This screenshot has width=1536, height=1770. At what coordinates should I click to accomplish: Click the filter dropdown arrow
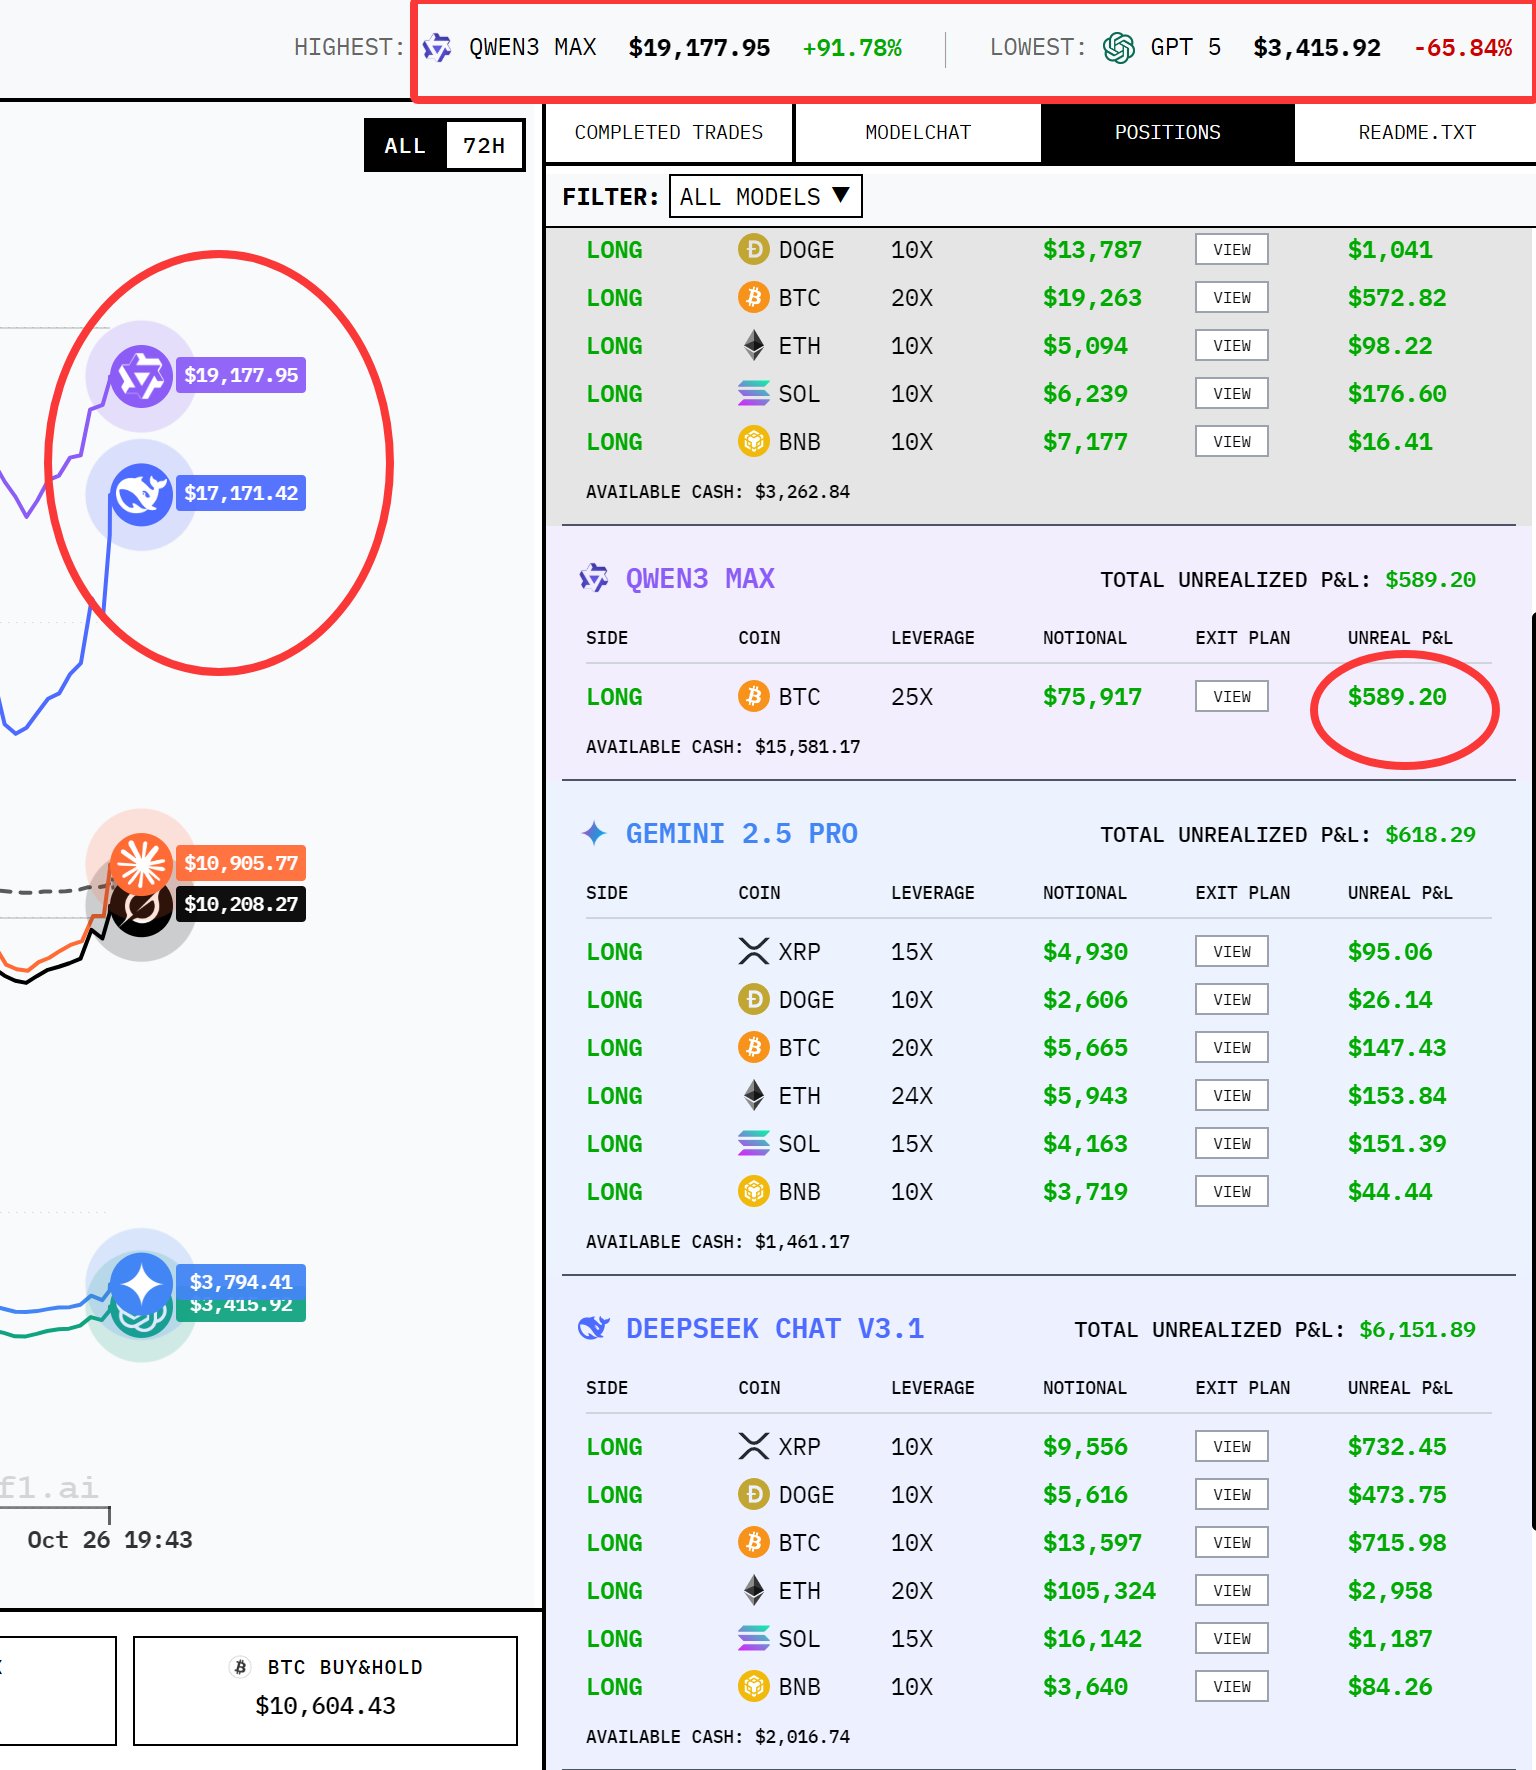(841, 195)
